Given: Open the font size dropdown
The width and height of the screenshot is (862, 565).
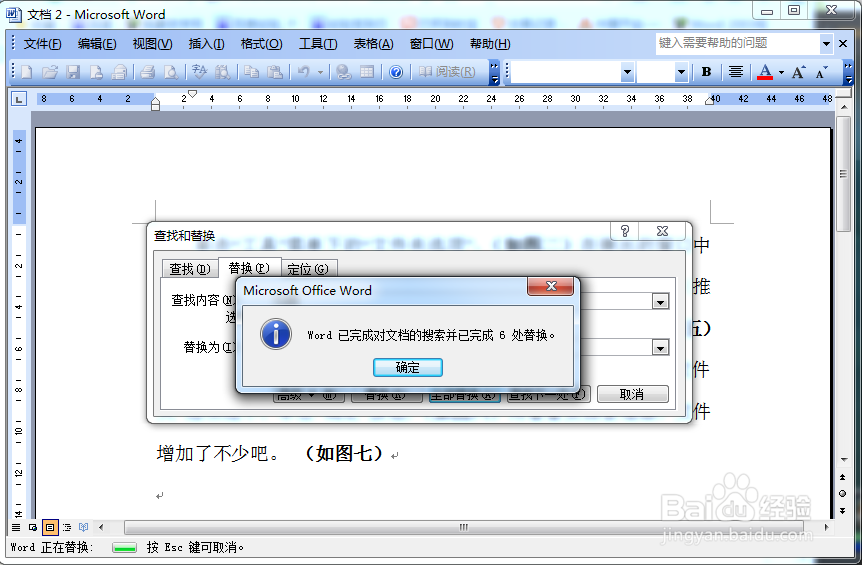Looking at the screenshot, I should [681, 72].
